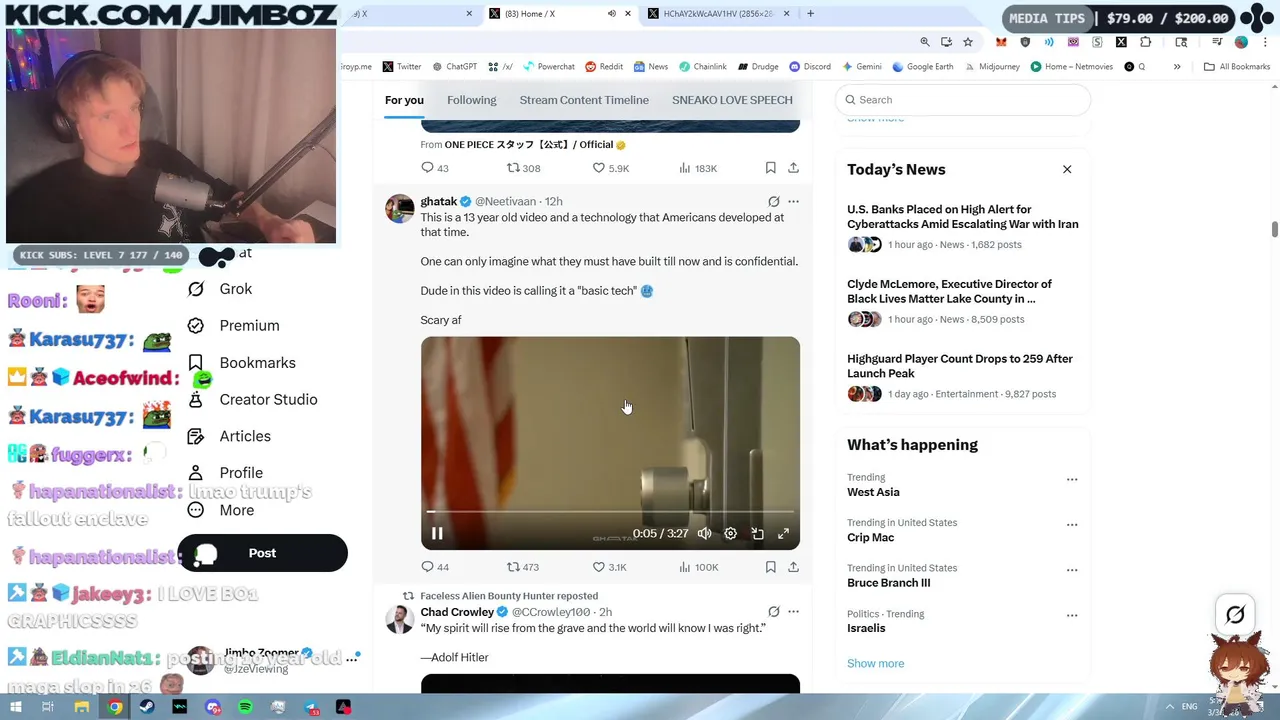More options for Israelis trend

[1072, 615]
